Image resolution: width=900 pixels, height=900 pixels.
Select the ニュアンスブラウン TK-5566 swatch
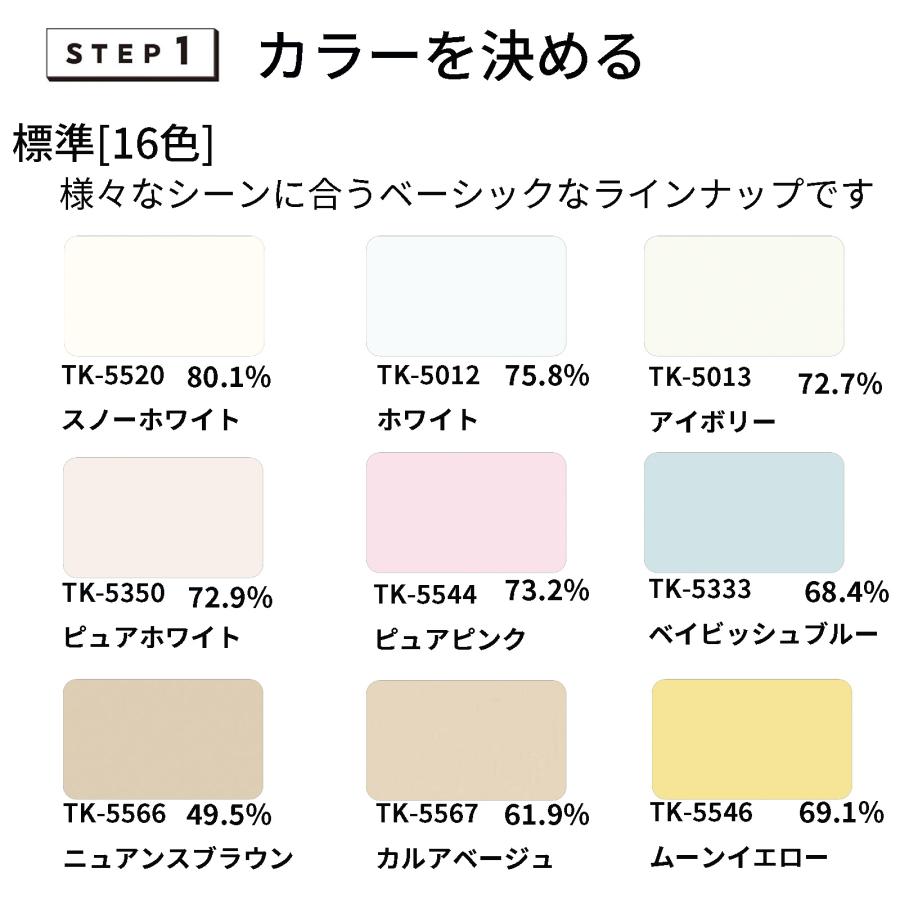coord(163,739)
